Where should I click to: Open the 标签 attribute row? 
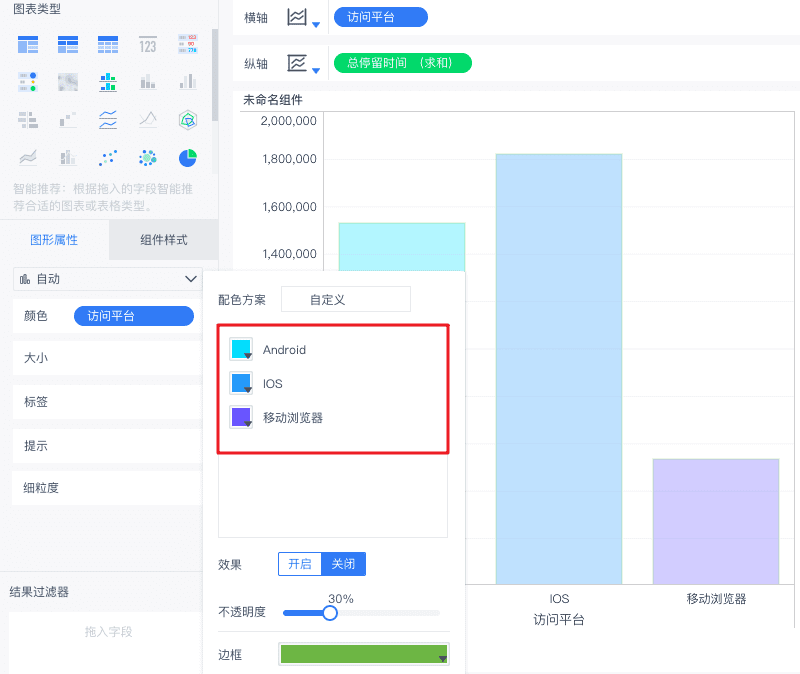tap(107, 402)
